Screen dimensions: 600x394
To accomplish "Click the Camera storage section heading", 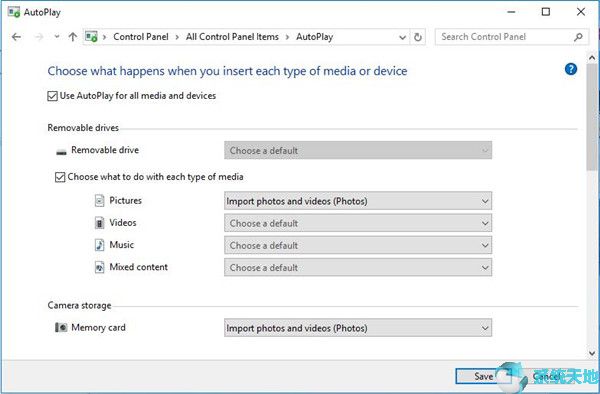I will [x=79, y=305].
